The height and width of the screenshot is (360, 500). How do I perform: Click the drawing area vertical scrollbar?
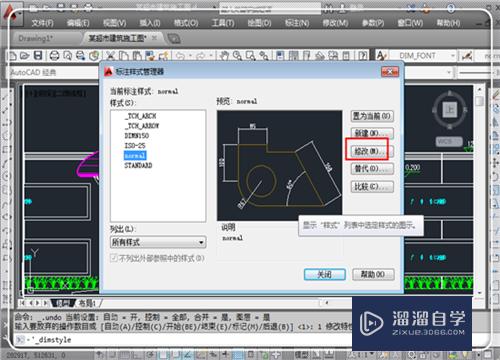tap(480, 190)
